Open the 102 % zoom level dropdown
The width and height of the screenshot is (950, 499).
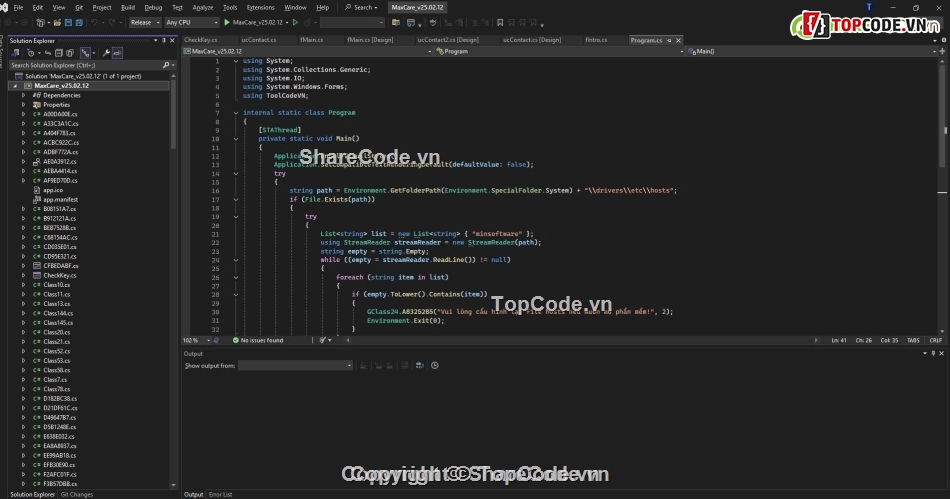point(197,340)
